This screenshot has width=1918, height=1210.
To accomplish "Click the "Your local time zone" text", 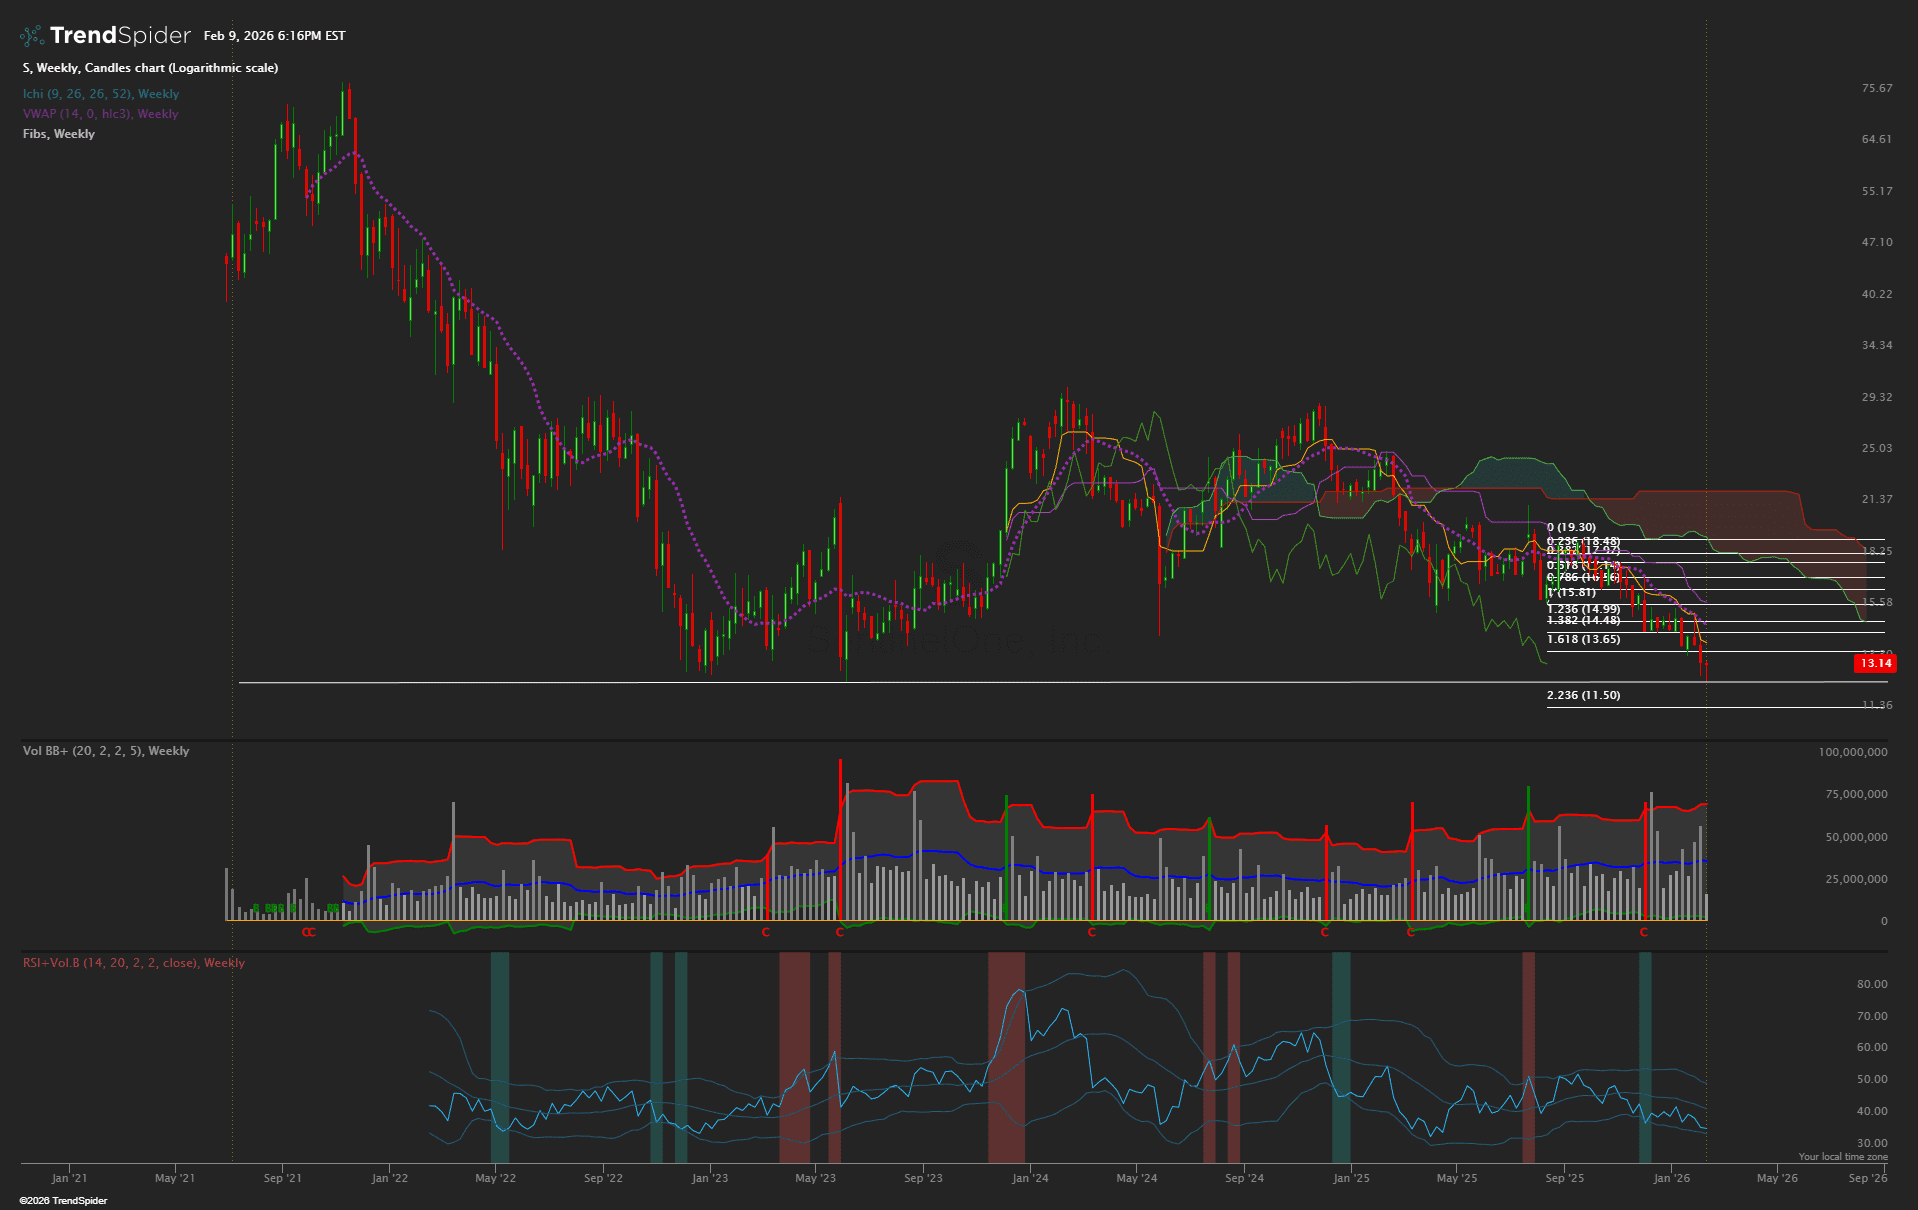I will pyautogui.click(x=1842, y=1157).
